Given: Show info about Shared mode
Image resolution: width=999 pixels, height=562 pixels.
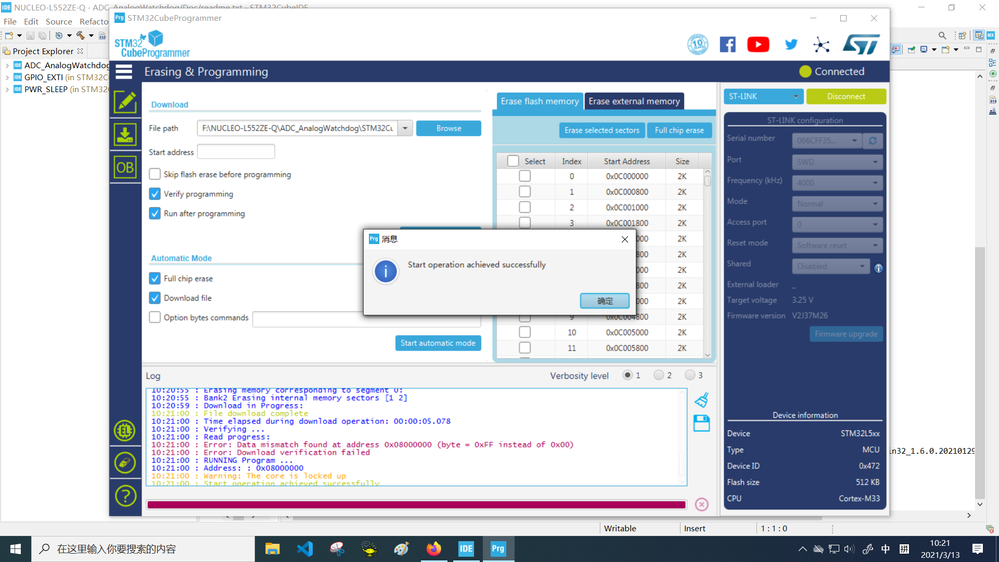Looking at the screenshot, I should pyautogui.click(x=879, y=268).
